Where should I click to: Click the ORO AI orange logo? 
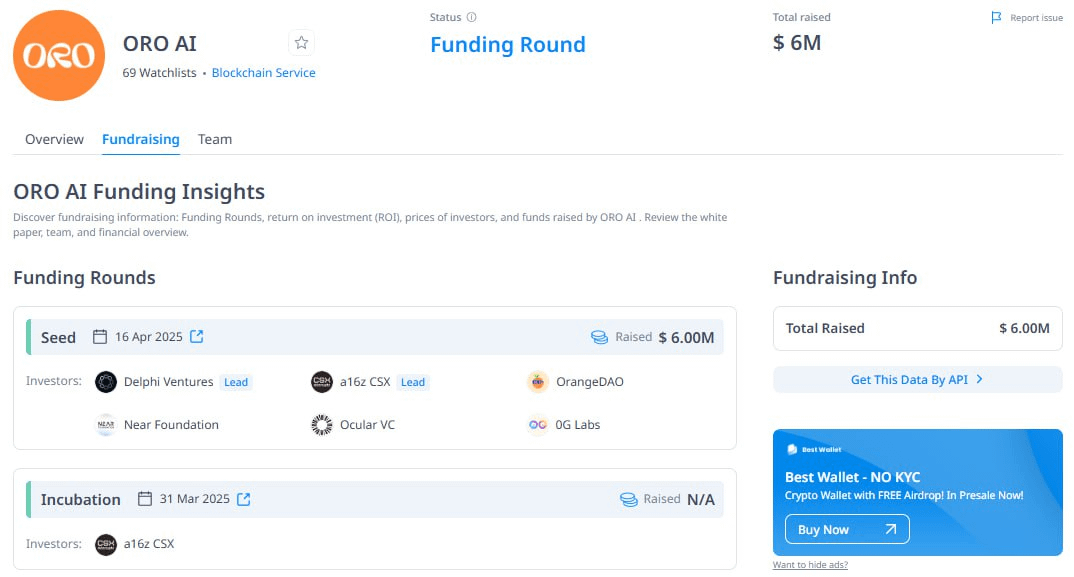[x=59, y=56]
